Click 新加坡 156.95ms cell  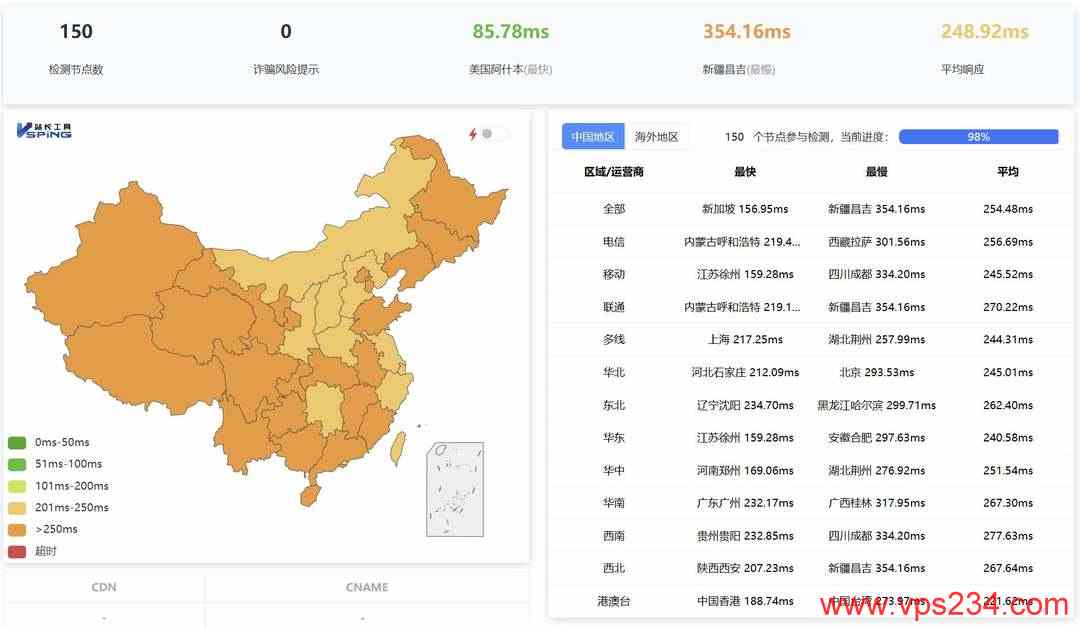tap(745, 209)
